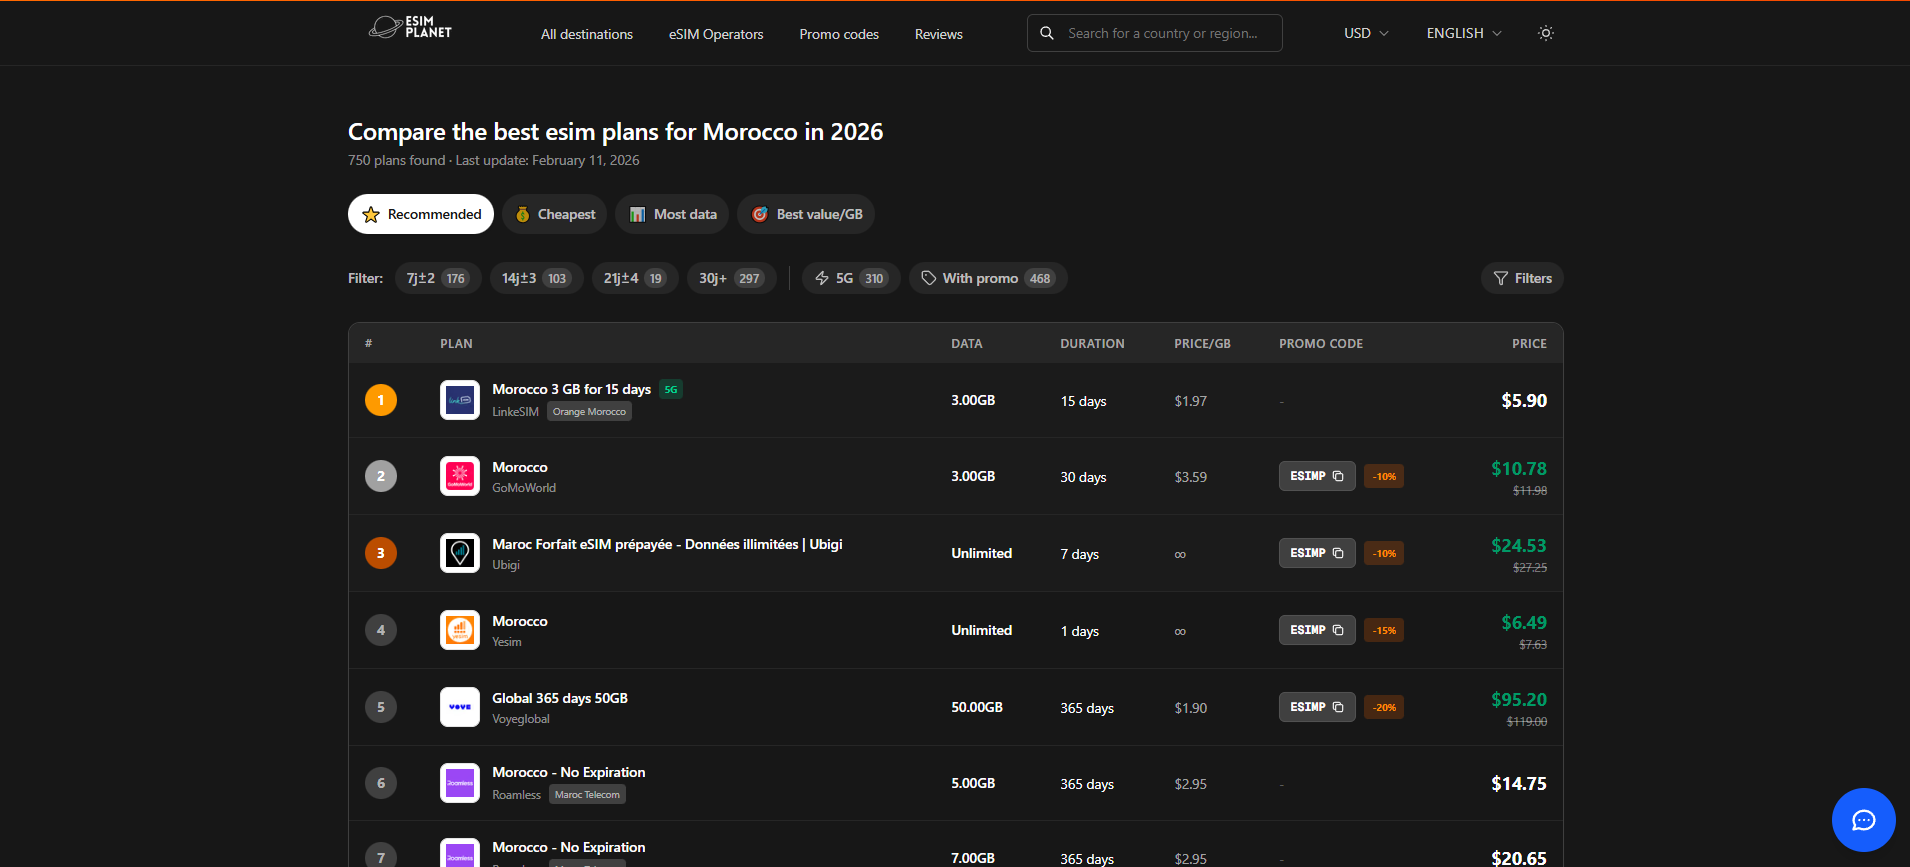This screenshot has width=1910, height=867.
Task: Click the GoMoWorld provider logo
Action: click(x=460, y=476)
